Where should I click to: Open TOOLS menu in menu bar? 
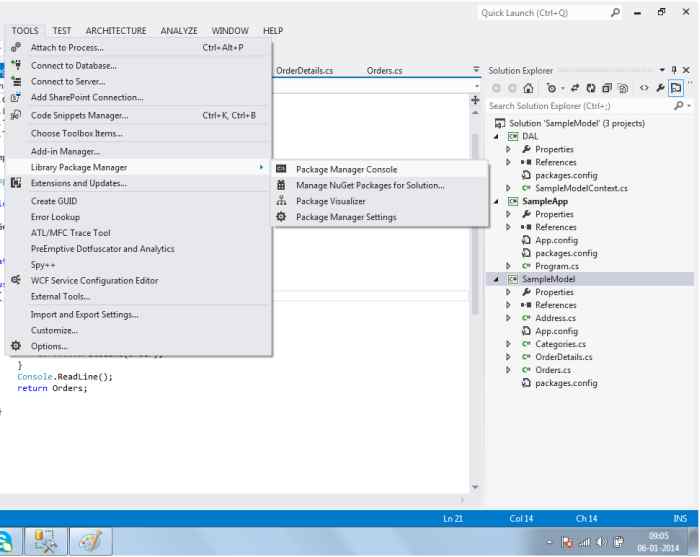coord(25,31)
